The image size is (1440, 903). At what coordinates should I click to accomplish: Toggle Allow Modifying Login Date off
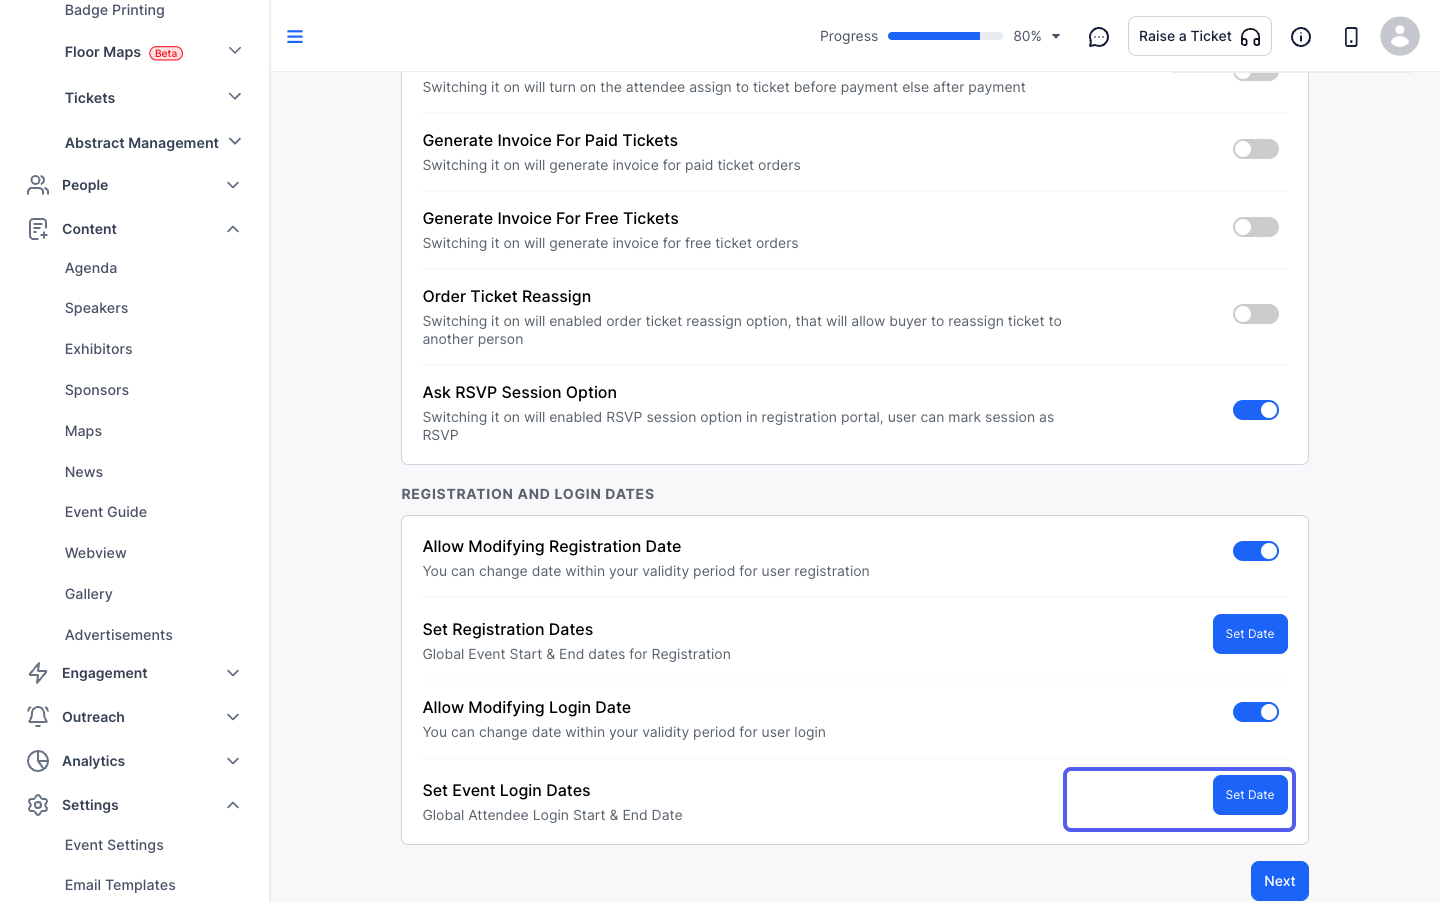point(1256,712)
